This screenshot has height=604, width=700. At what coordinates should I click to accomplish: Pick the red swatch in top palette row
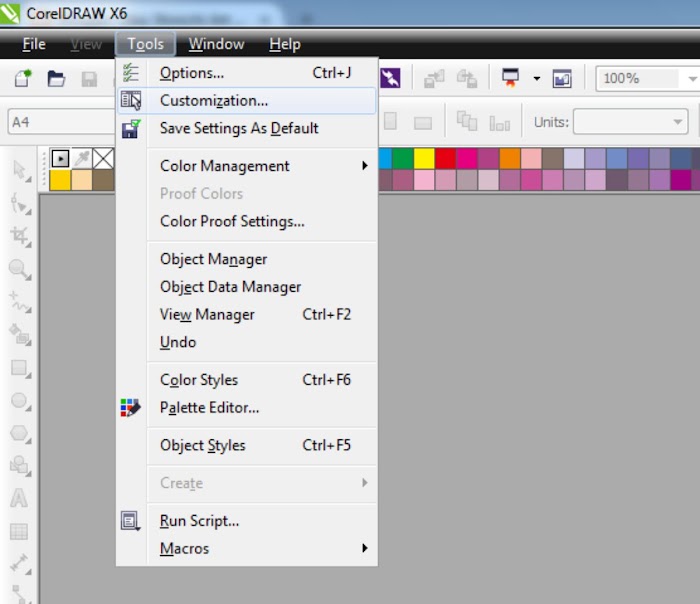[x=446, y=158]
